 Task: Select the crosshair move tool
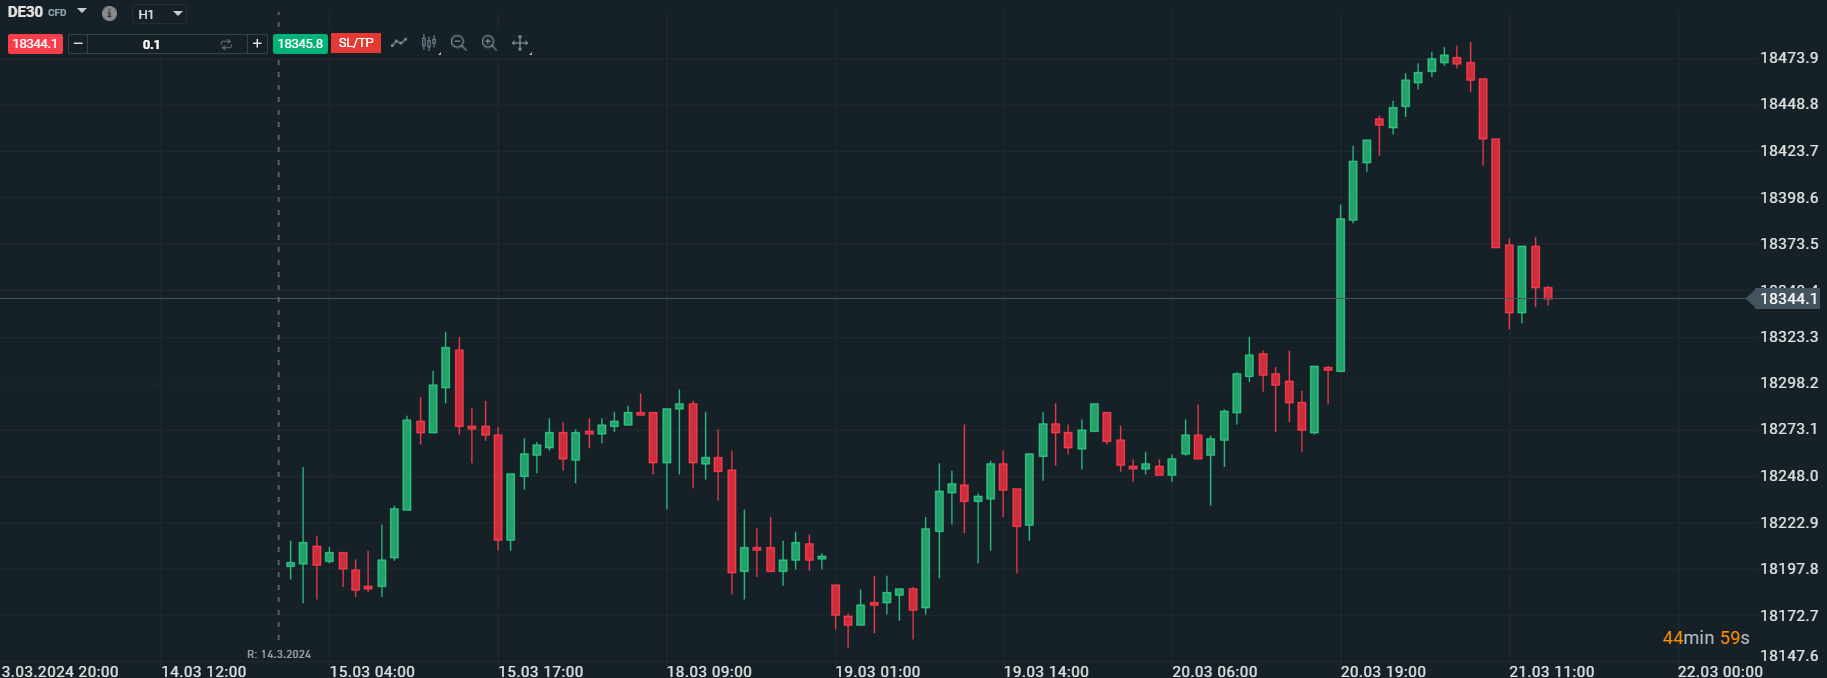tap(520, 43)
